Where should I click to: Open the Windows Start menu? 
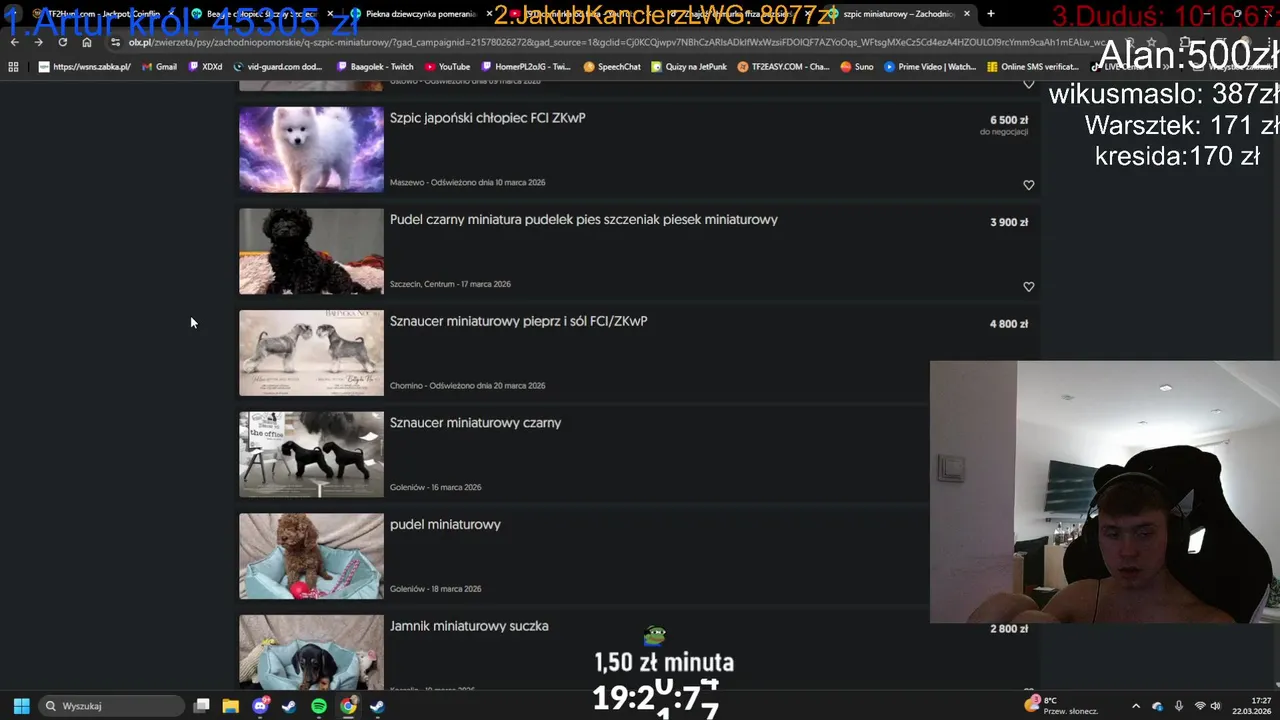tap(21, 706)
